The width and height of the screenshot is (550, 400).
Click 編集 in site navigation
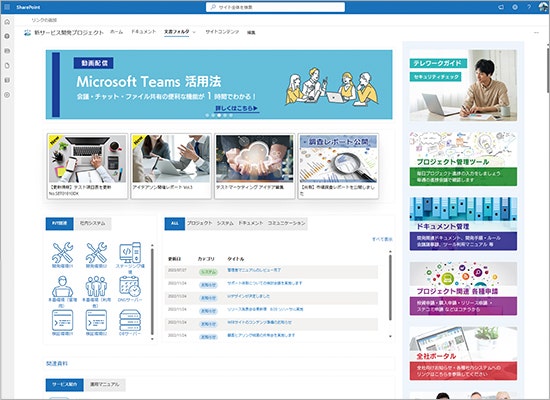click(251, 33)
